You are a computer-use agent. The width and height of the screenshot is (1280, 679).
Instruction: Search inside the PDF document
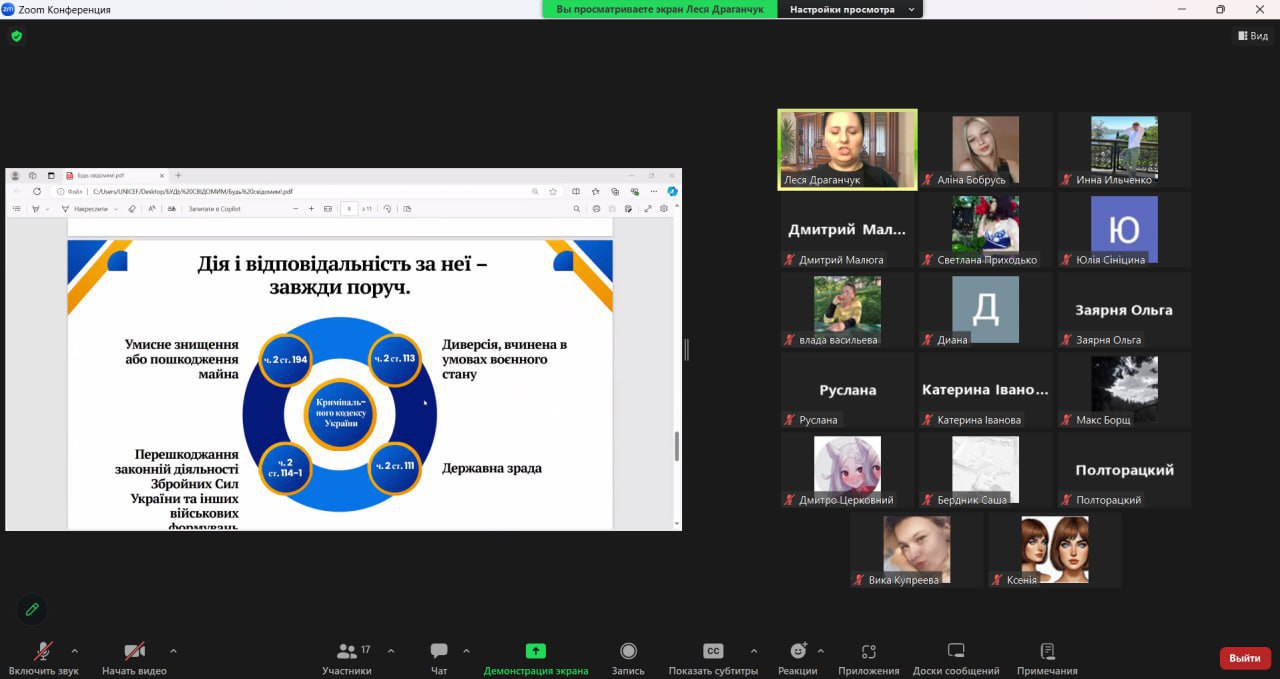[x=577, y=209]
